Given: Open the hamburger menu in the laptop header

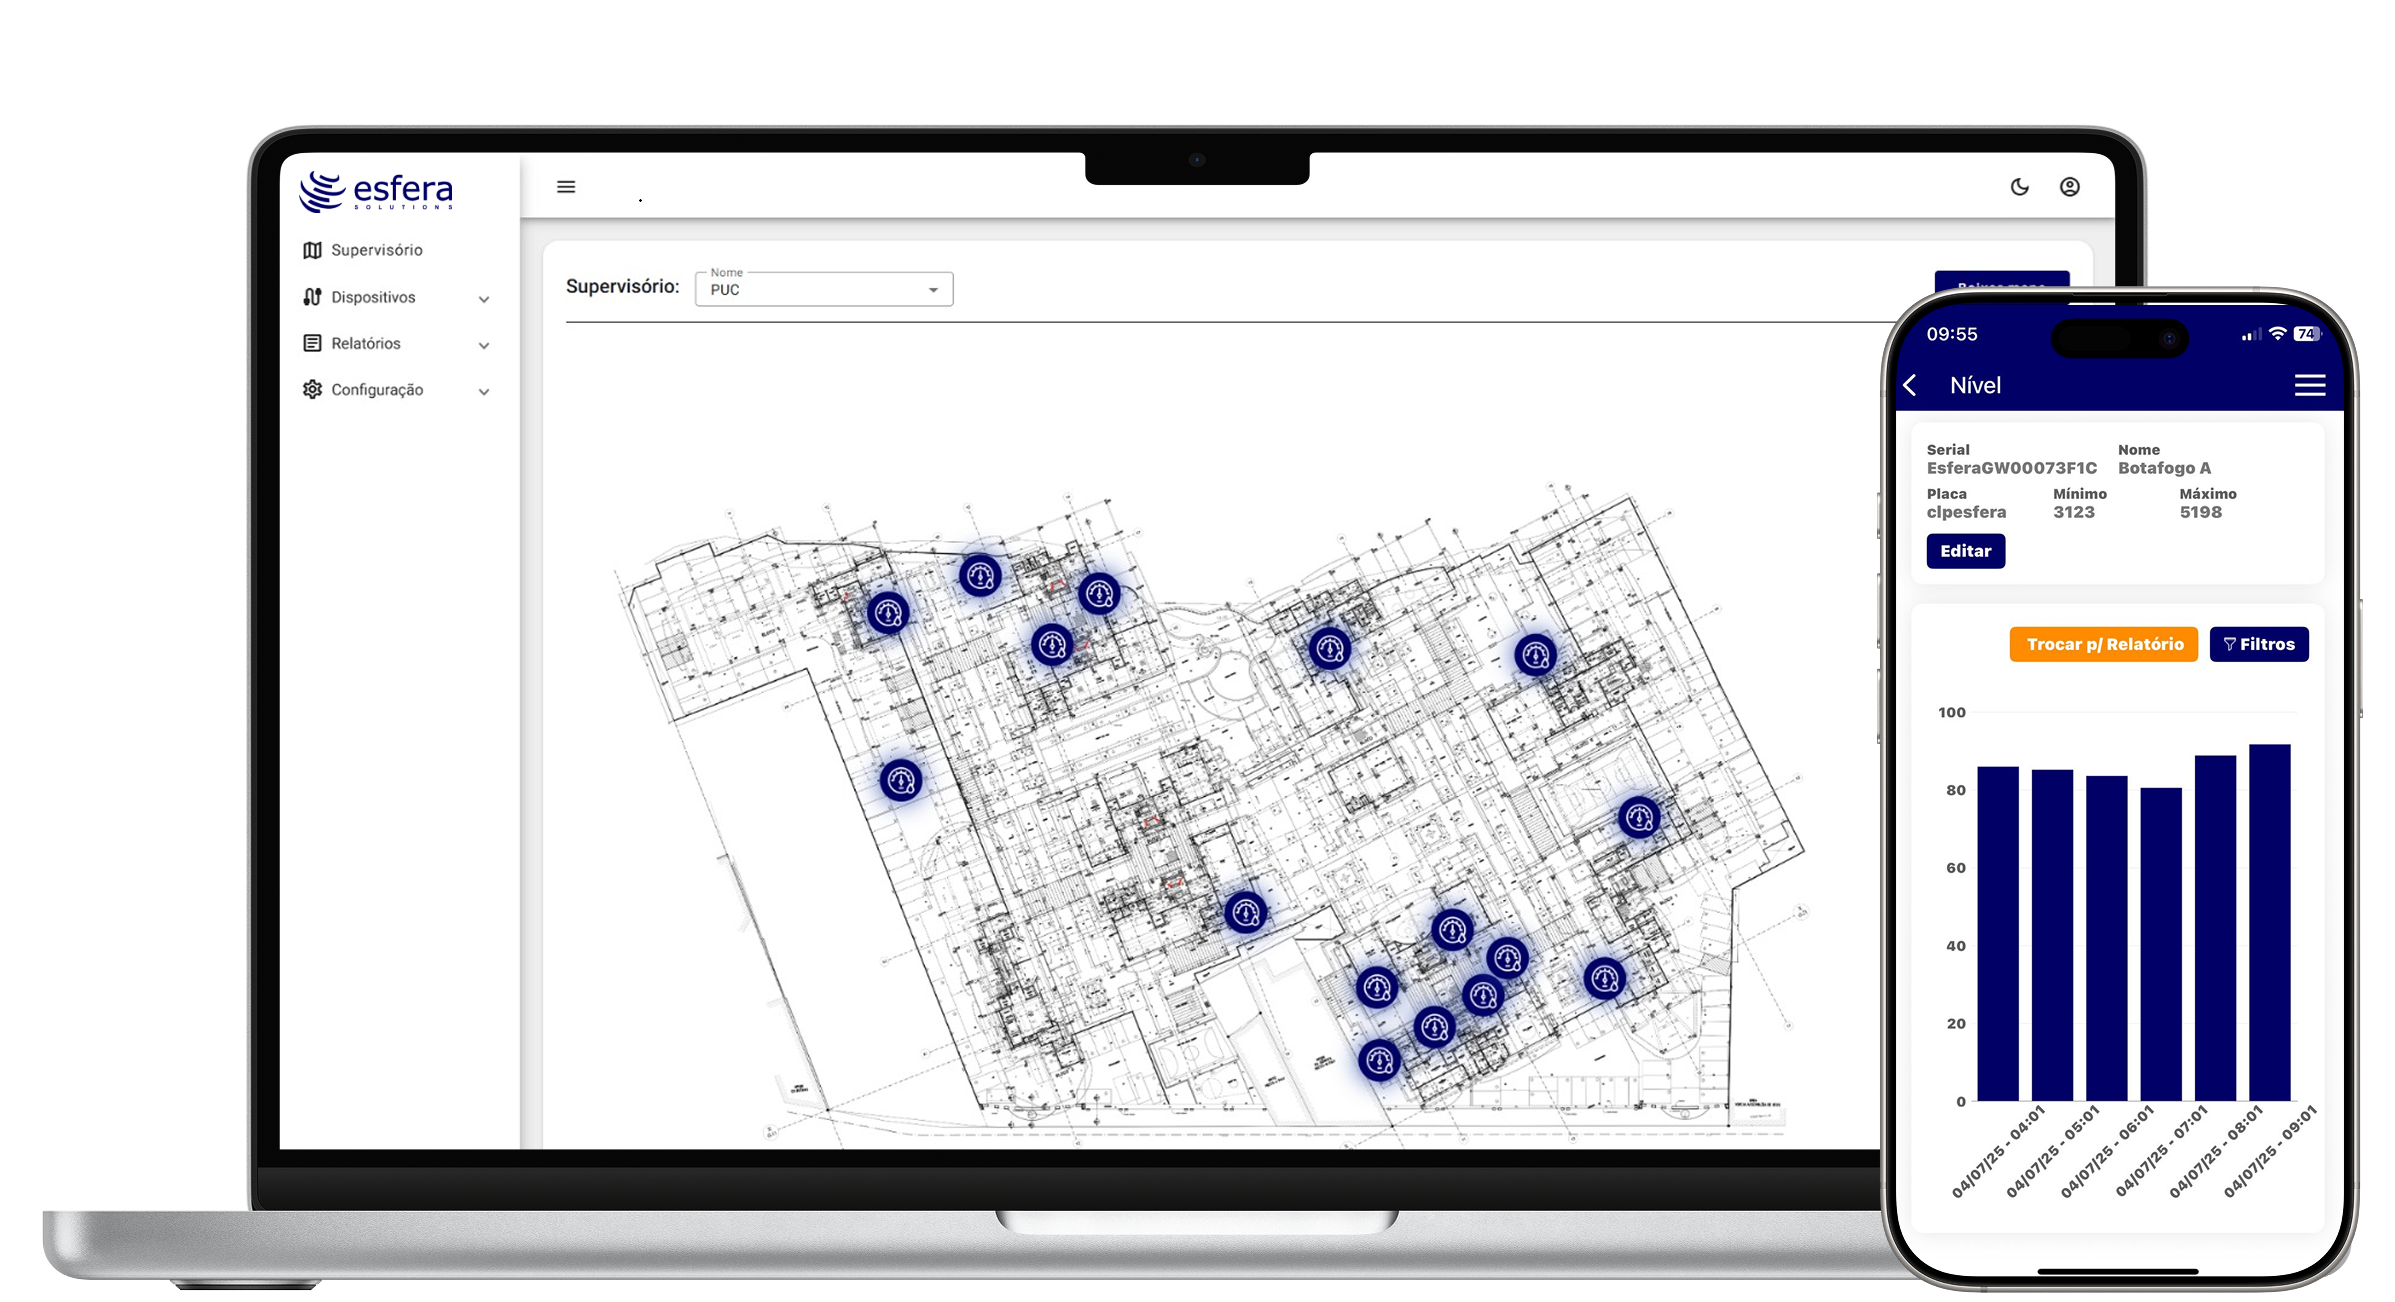Looking at the screenshot, I should (x=566, y=187).
